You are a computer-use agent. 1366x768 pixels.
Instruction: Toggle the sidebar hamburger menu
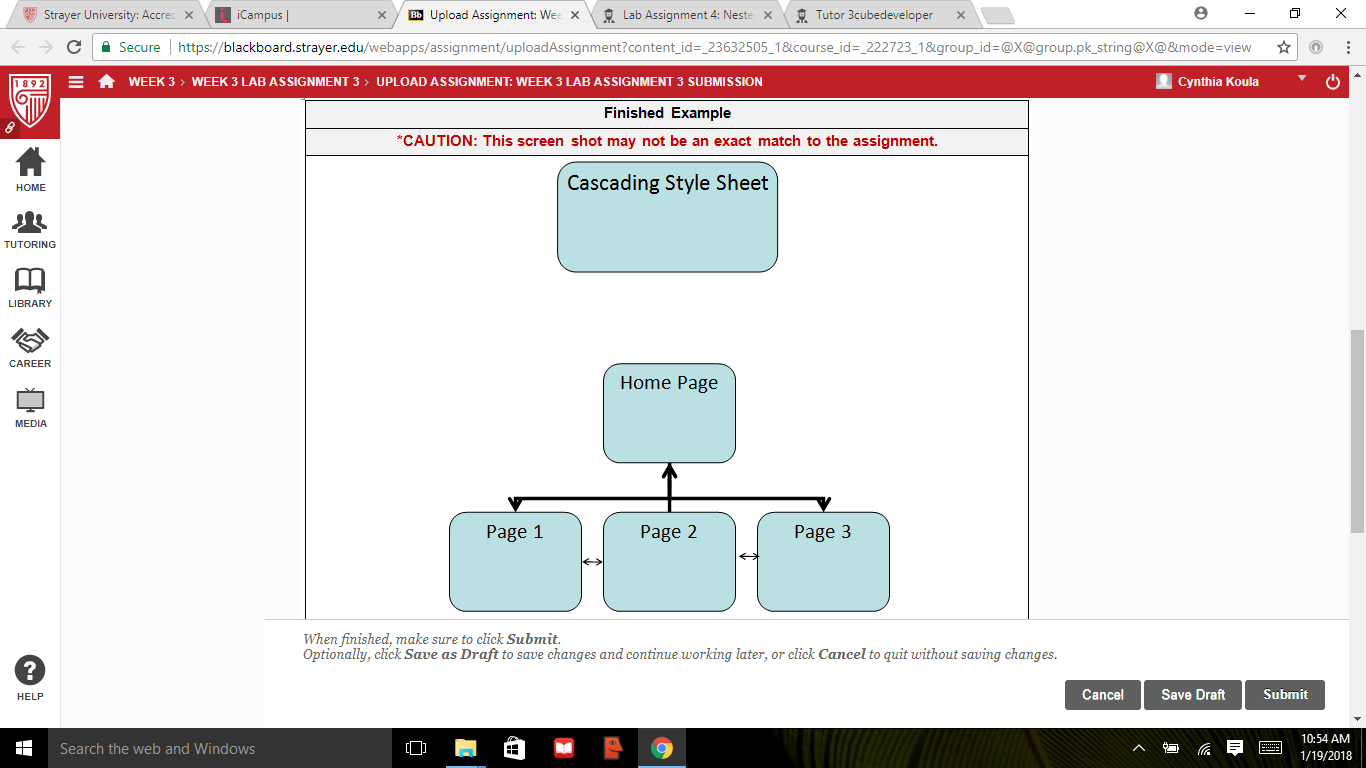[76, 82]
